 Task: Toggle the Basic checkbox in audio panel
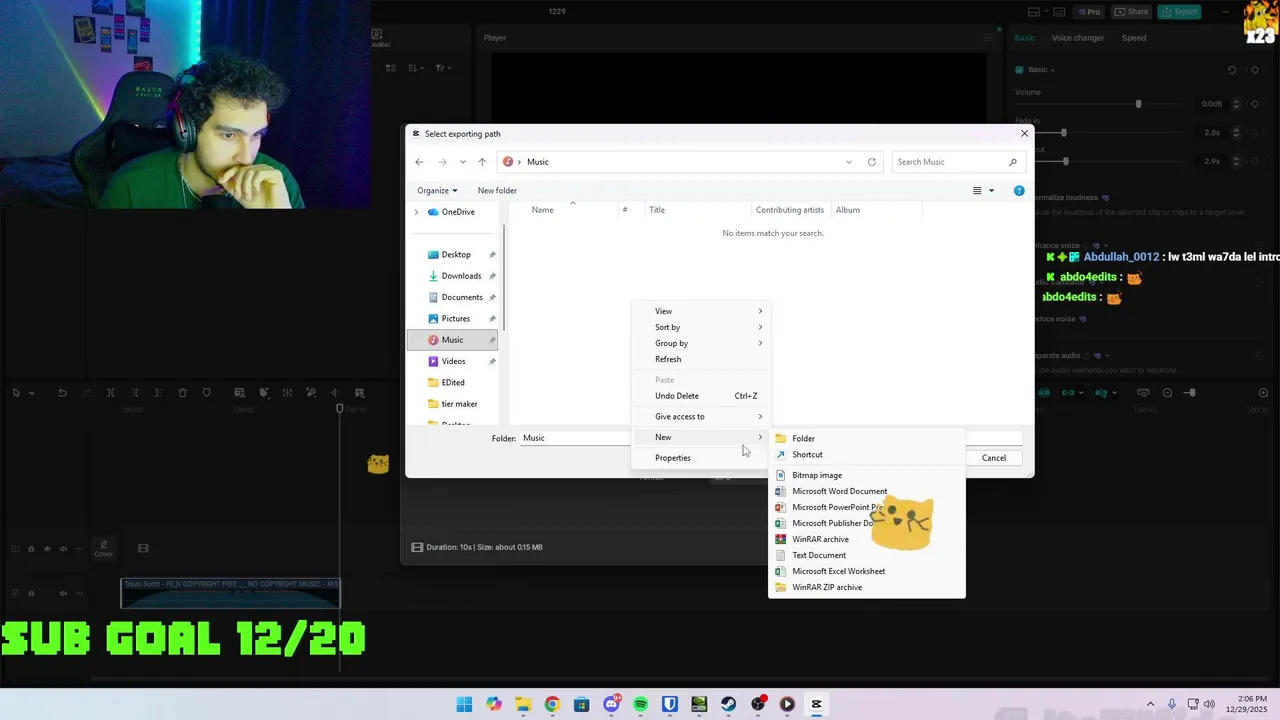[1019, 70]
